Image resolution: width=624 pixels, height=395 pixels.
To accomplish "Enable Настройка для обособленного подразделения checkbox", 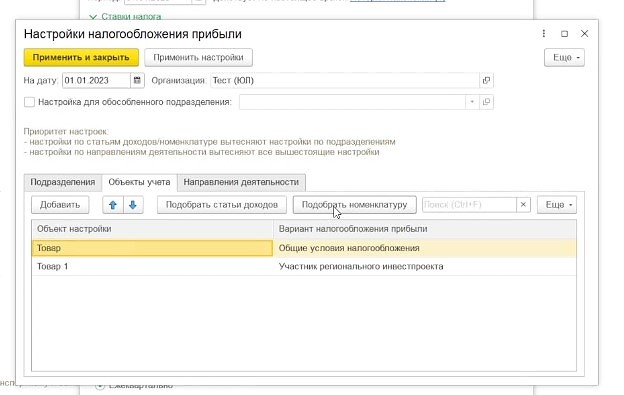I will (29, 102).
